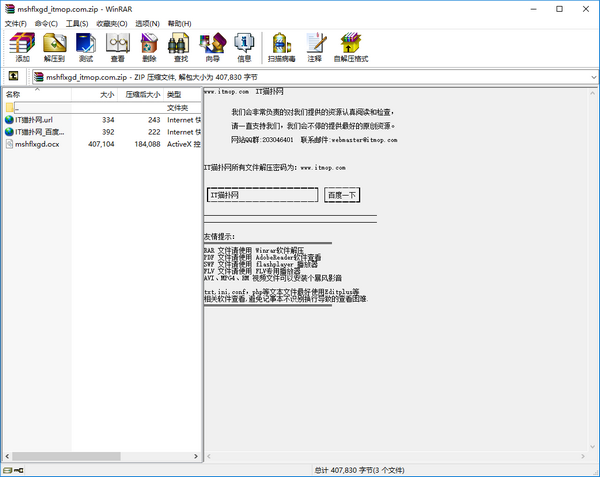600x477 pixels.
Task: Sort by the 类型 column header
Action: click(183, 94)
